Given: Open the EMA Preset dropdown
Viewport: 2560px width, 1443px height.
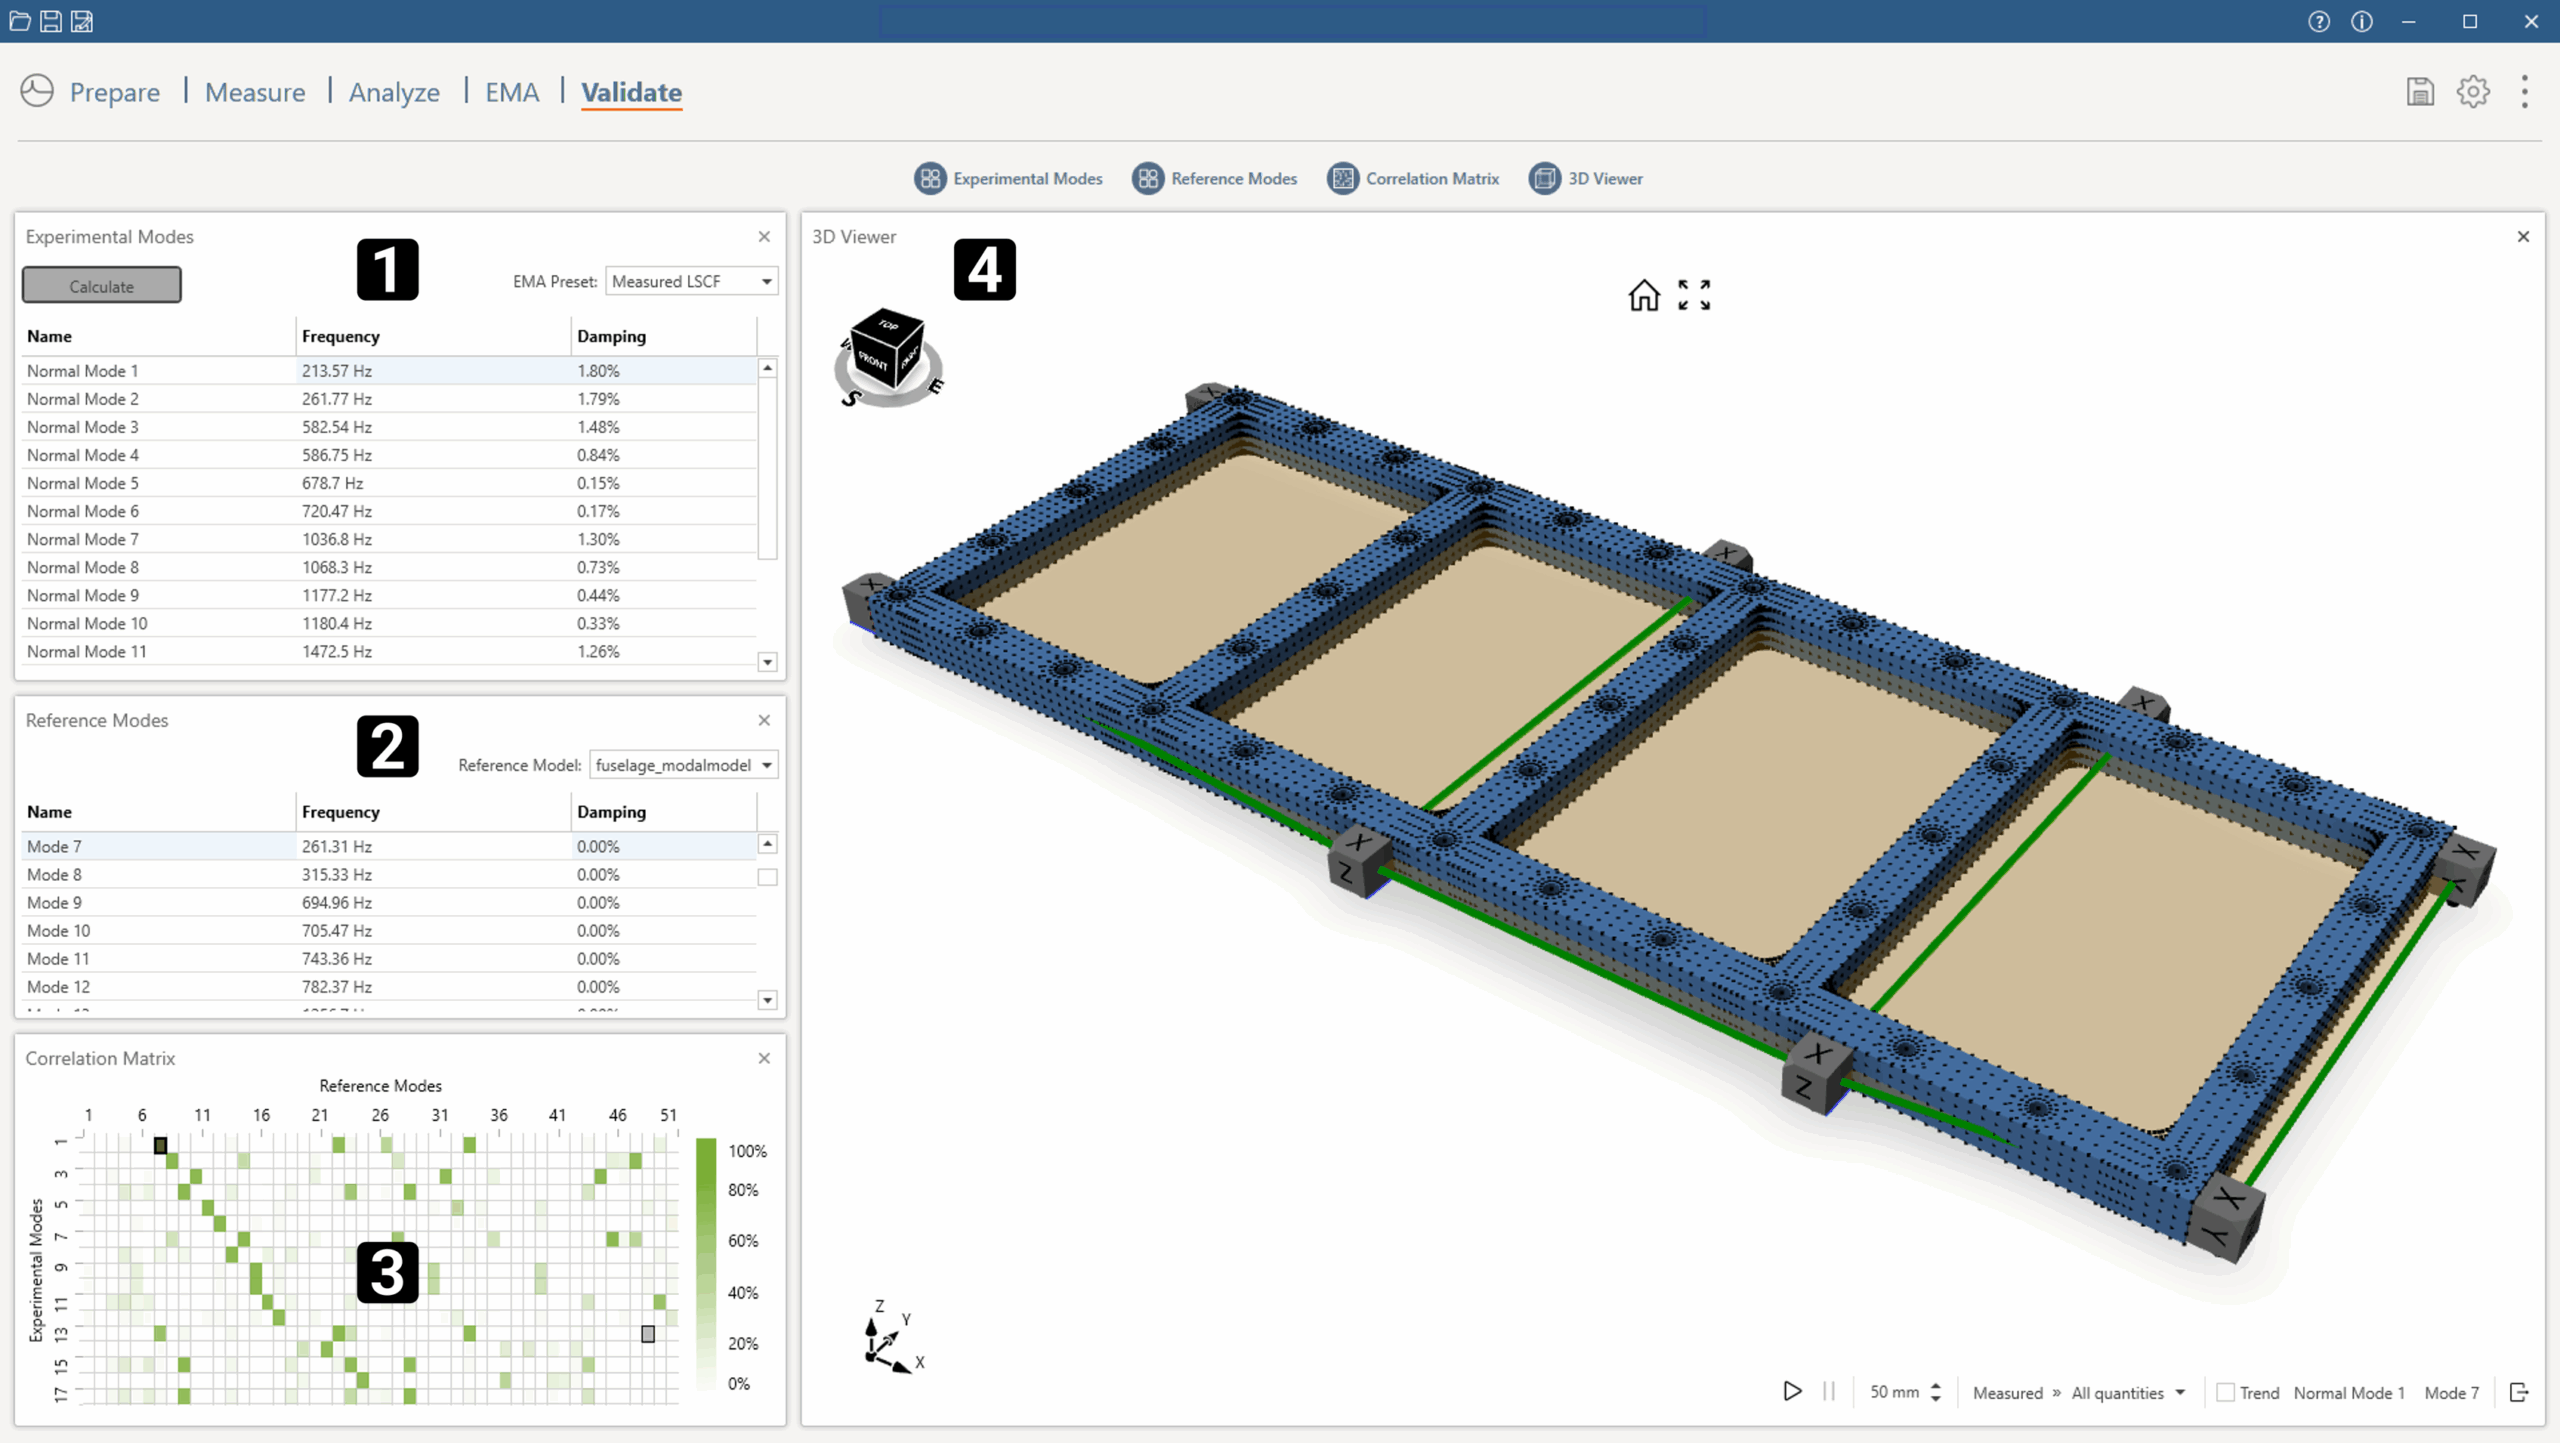Looking at the screenshot, I should point(691,281).
